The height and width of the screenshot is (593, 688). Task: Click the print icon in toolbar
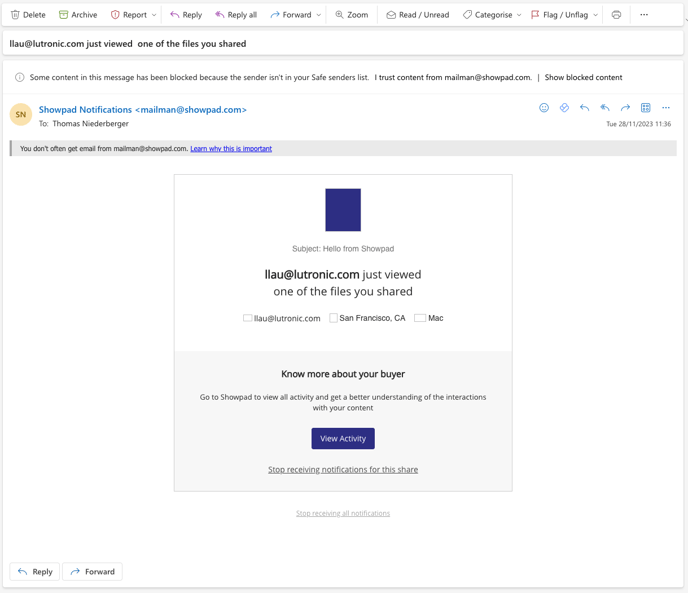pyautogui.click(x=616, y=15)
